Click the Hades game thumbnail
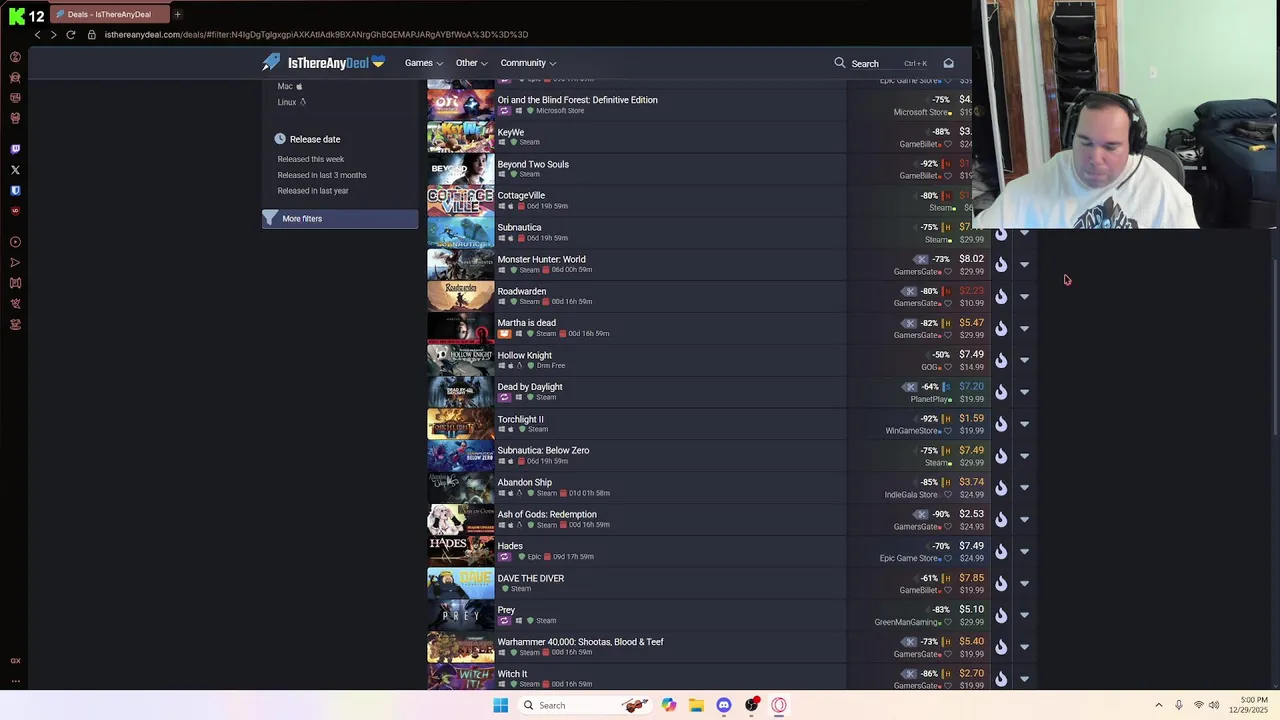Screen dimensions: 1280x720 click(460, 551)
